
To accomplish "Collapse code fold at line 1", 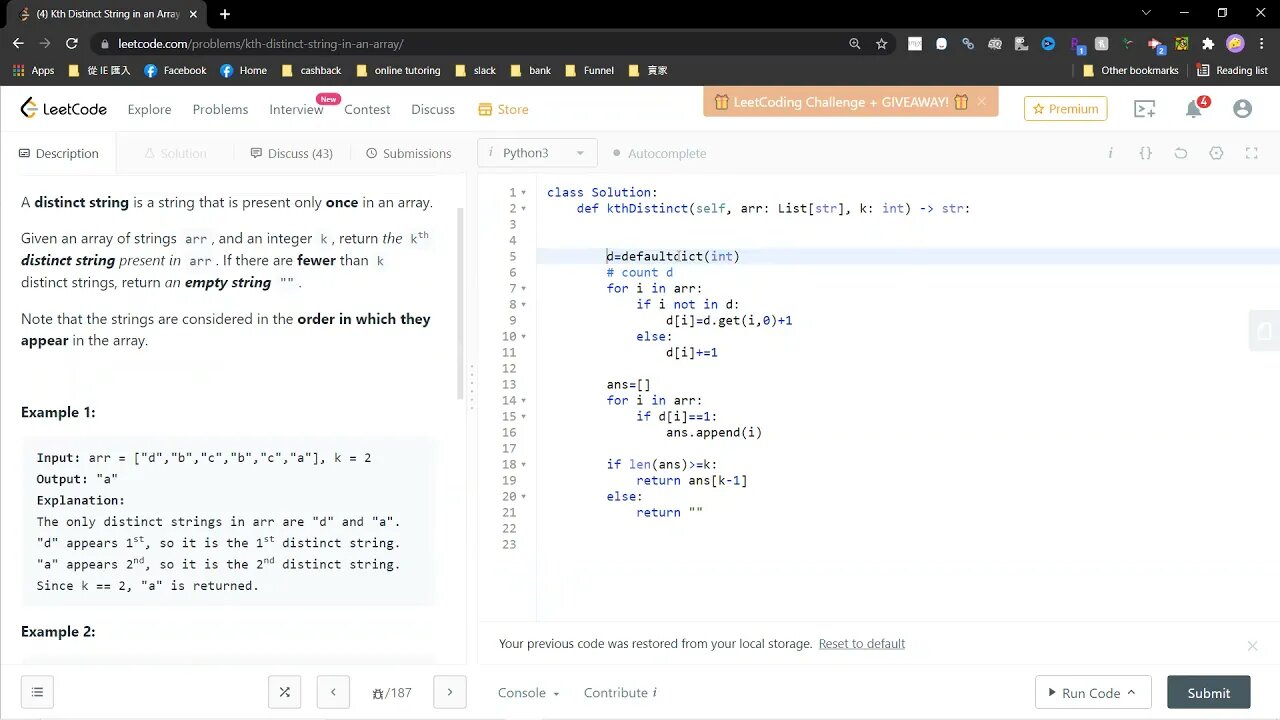I will tap(523, 192).
